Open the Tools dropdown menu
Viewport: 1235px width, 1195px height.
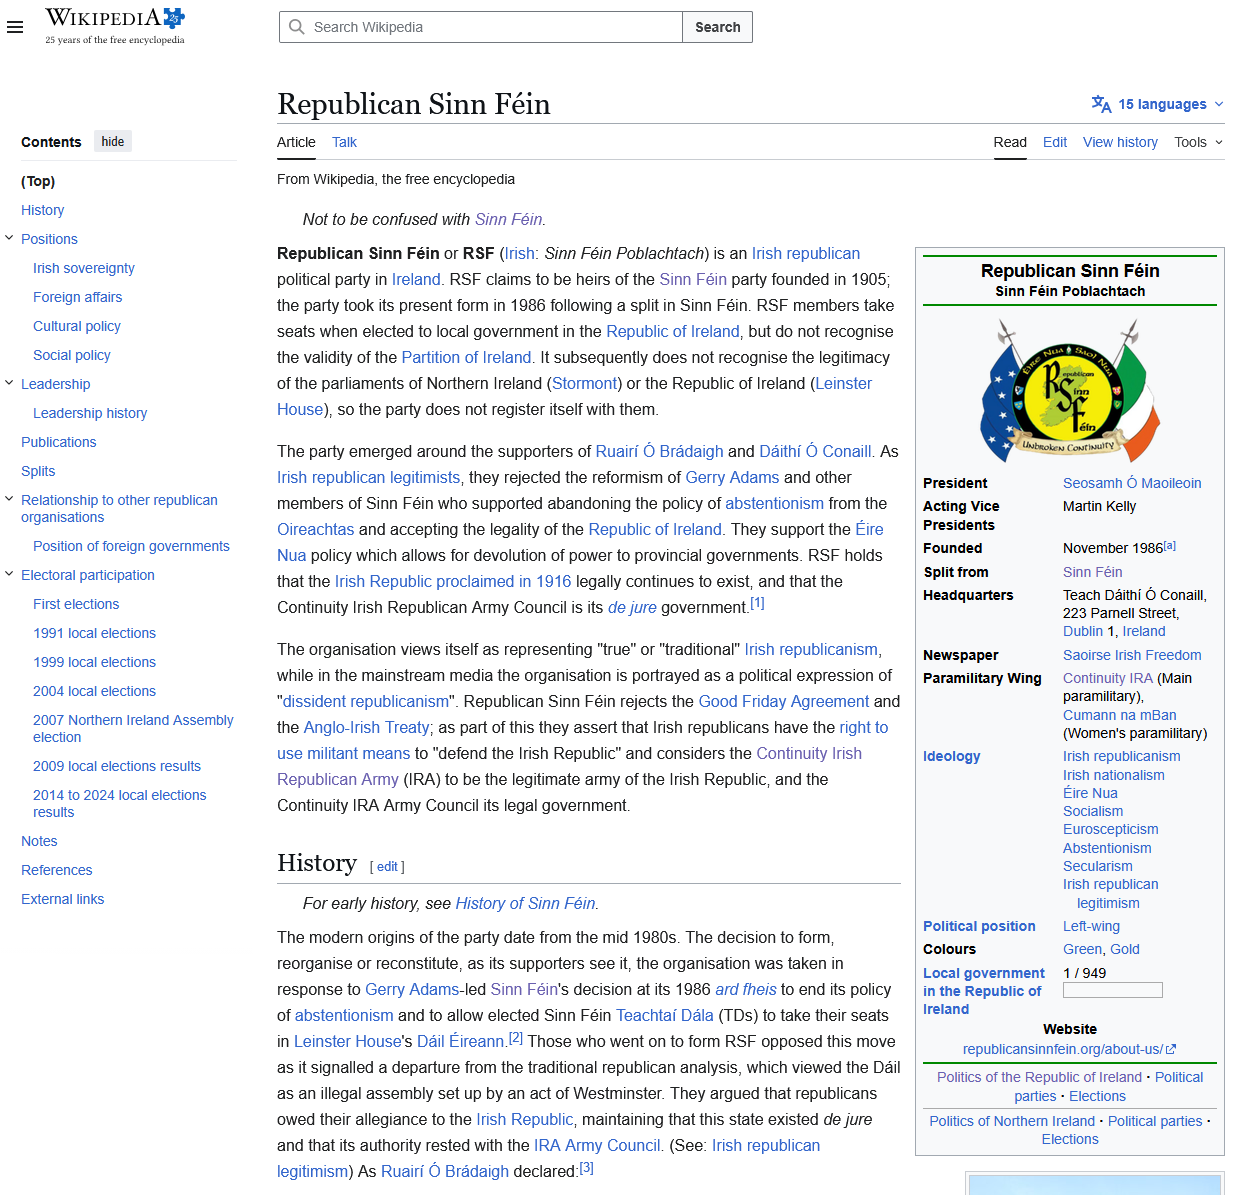pos(1198,142)
